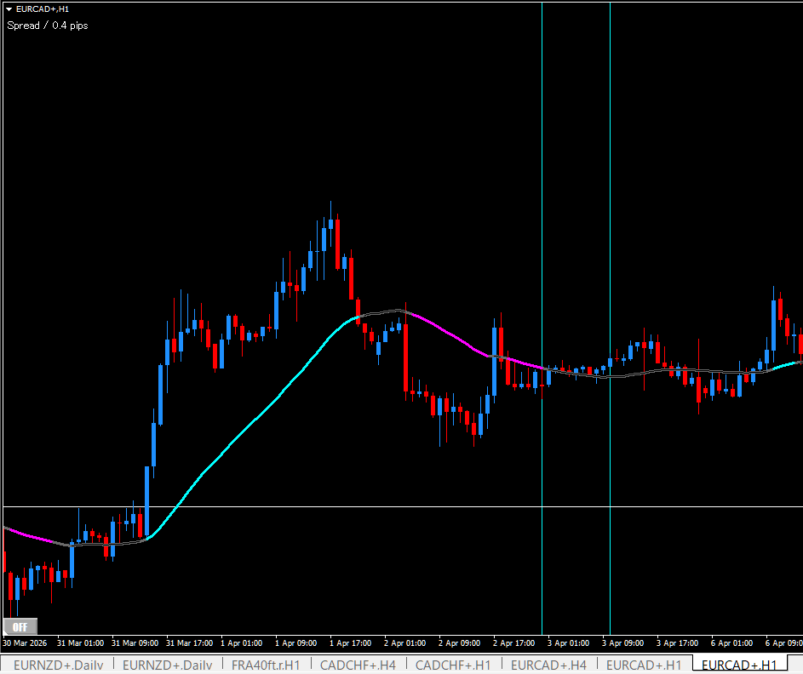Open the leftmost EURNZD+.Daily tab

click(x=56, y=665)
